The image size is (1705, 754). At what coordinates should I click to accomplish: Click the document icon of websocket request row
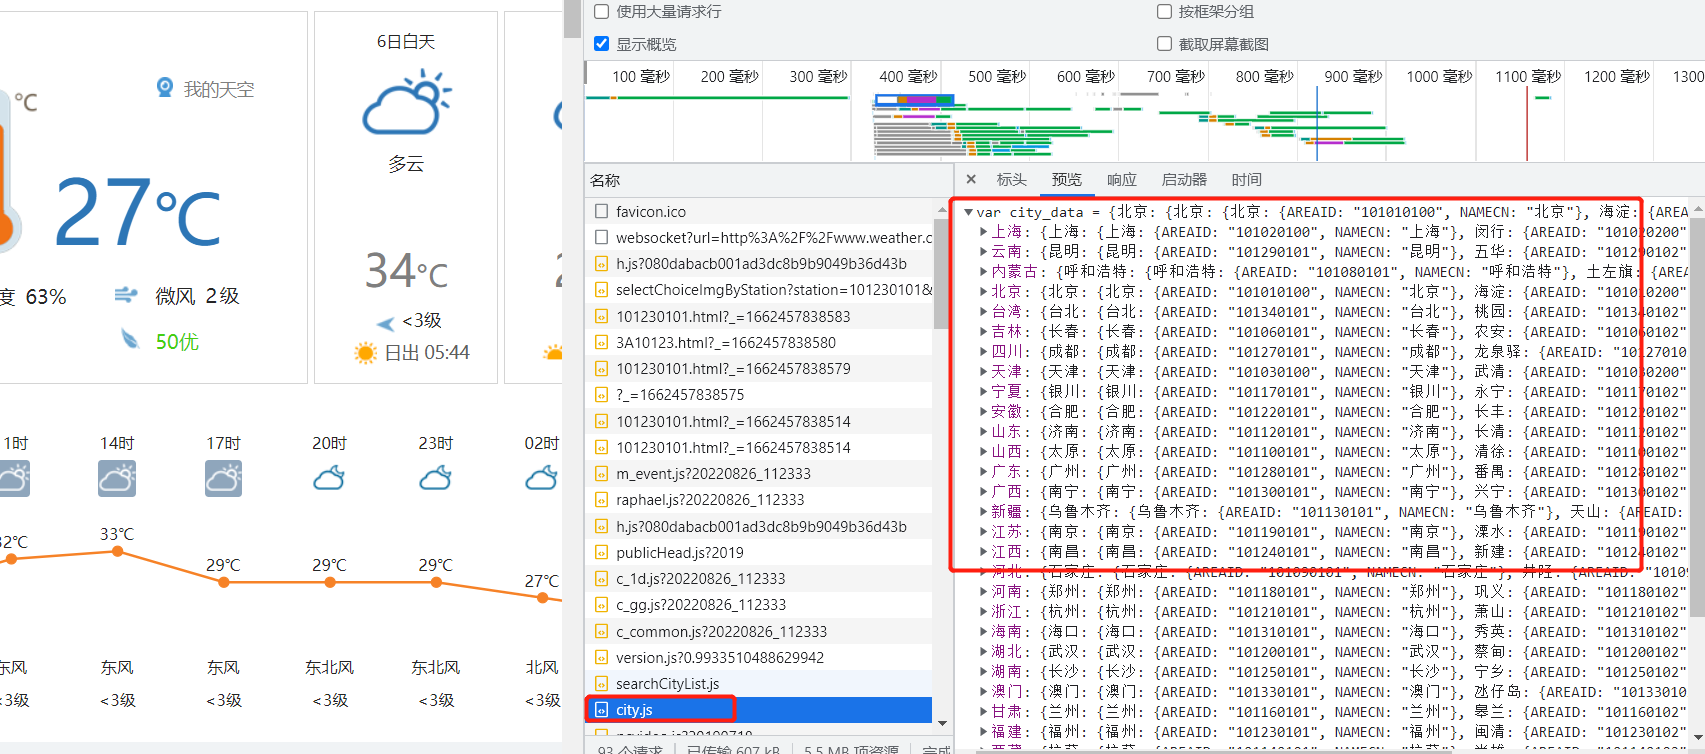[x=601, y=237]
